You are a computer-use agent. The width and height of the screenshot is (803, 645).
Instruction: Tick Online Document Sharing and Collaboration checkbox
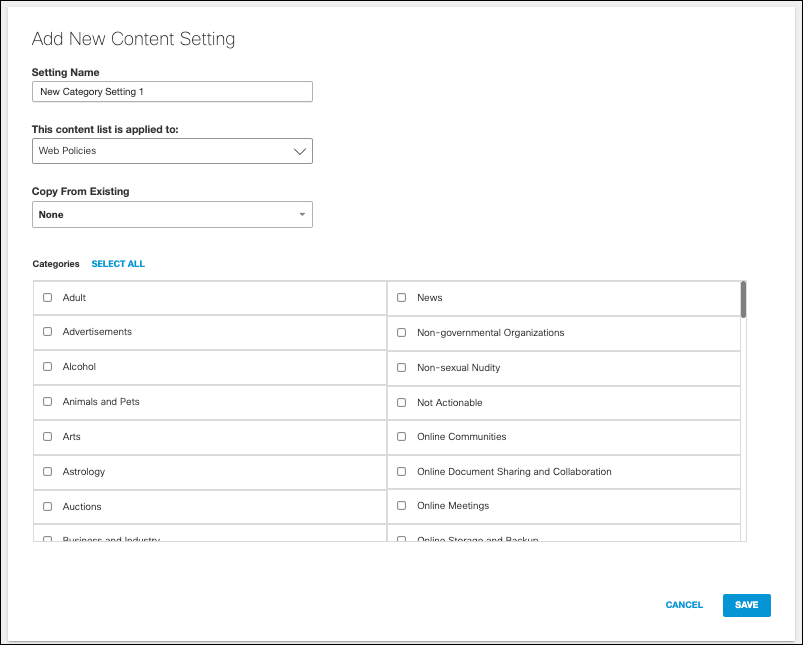click(x=402, y=472)
